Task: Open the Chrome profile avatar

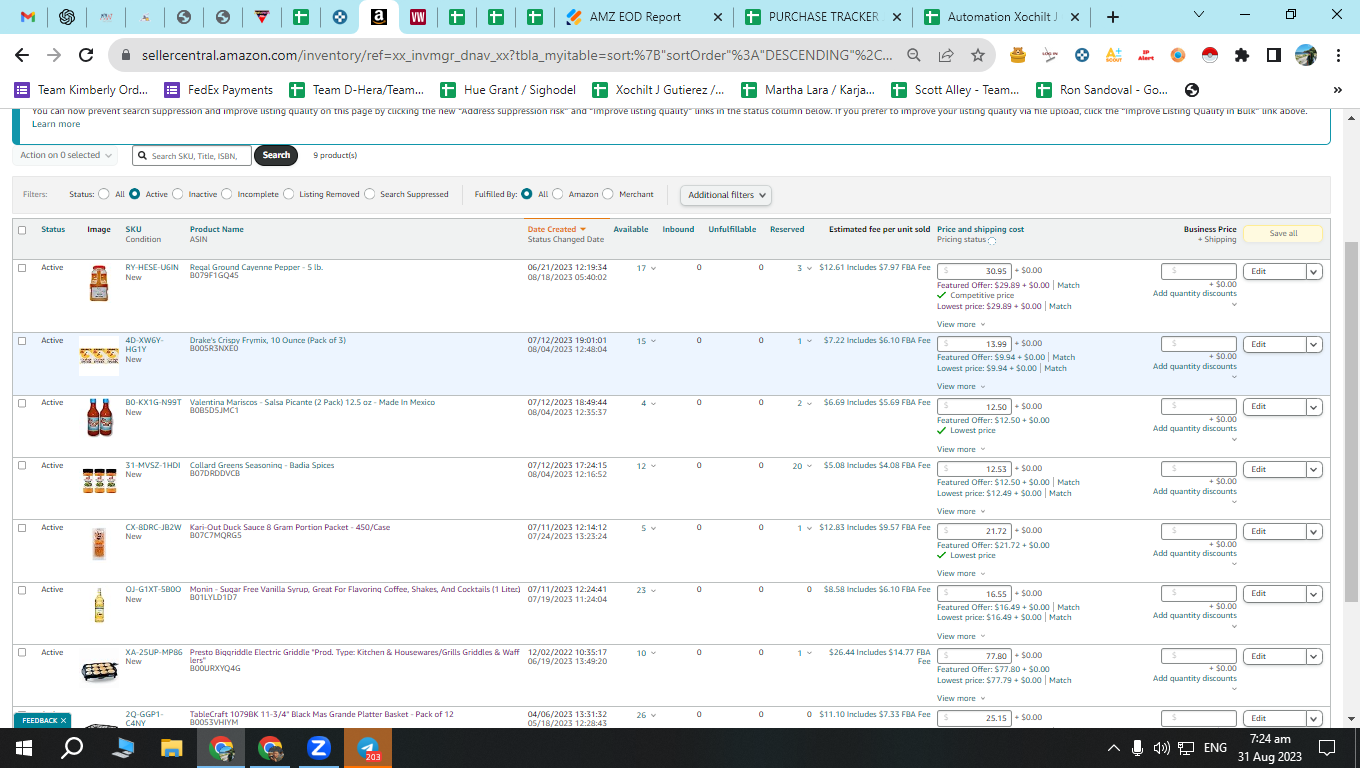Action: coord(1306,56)
